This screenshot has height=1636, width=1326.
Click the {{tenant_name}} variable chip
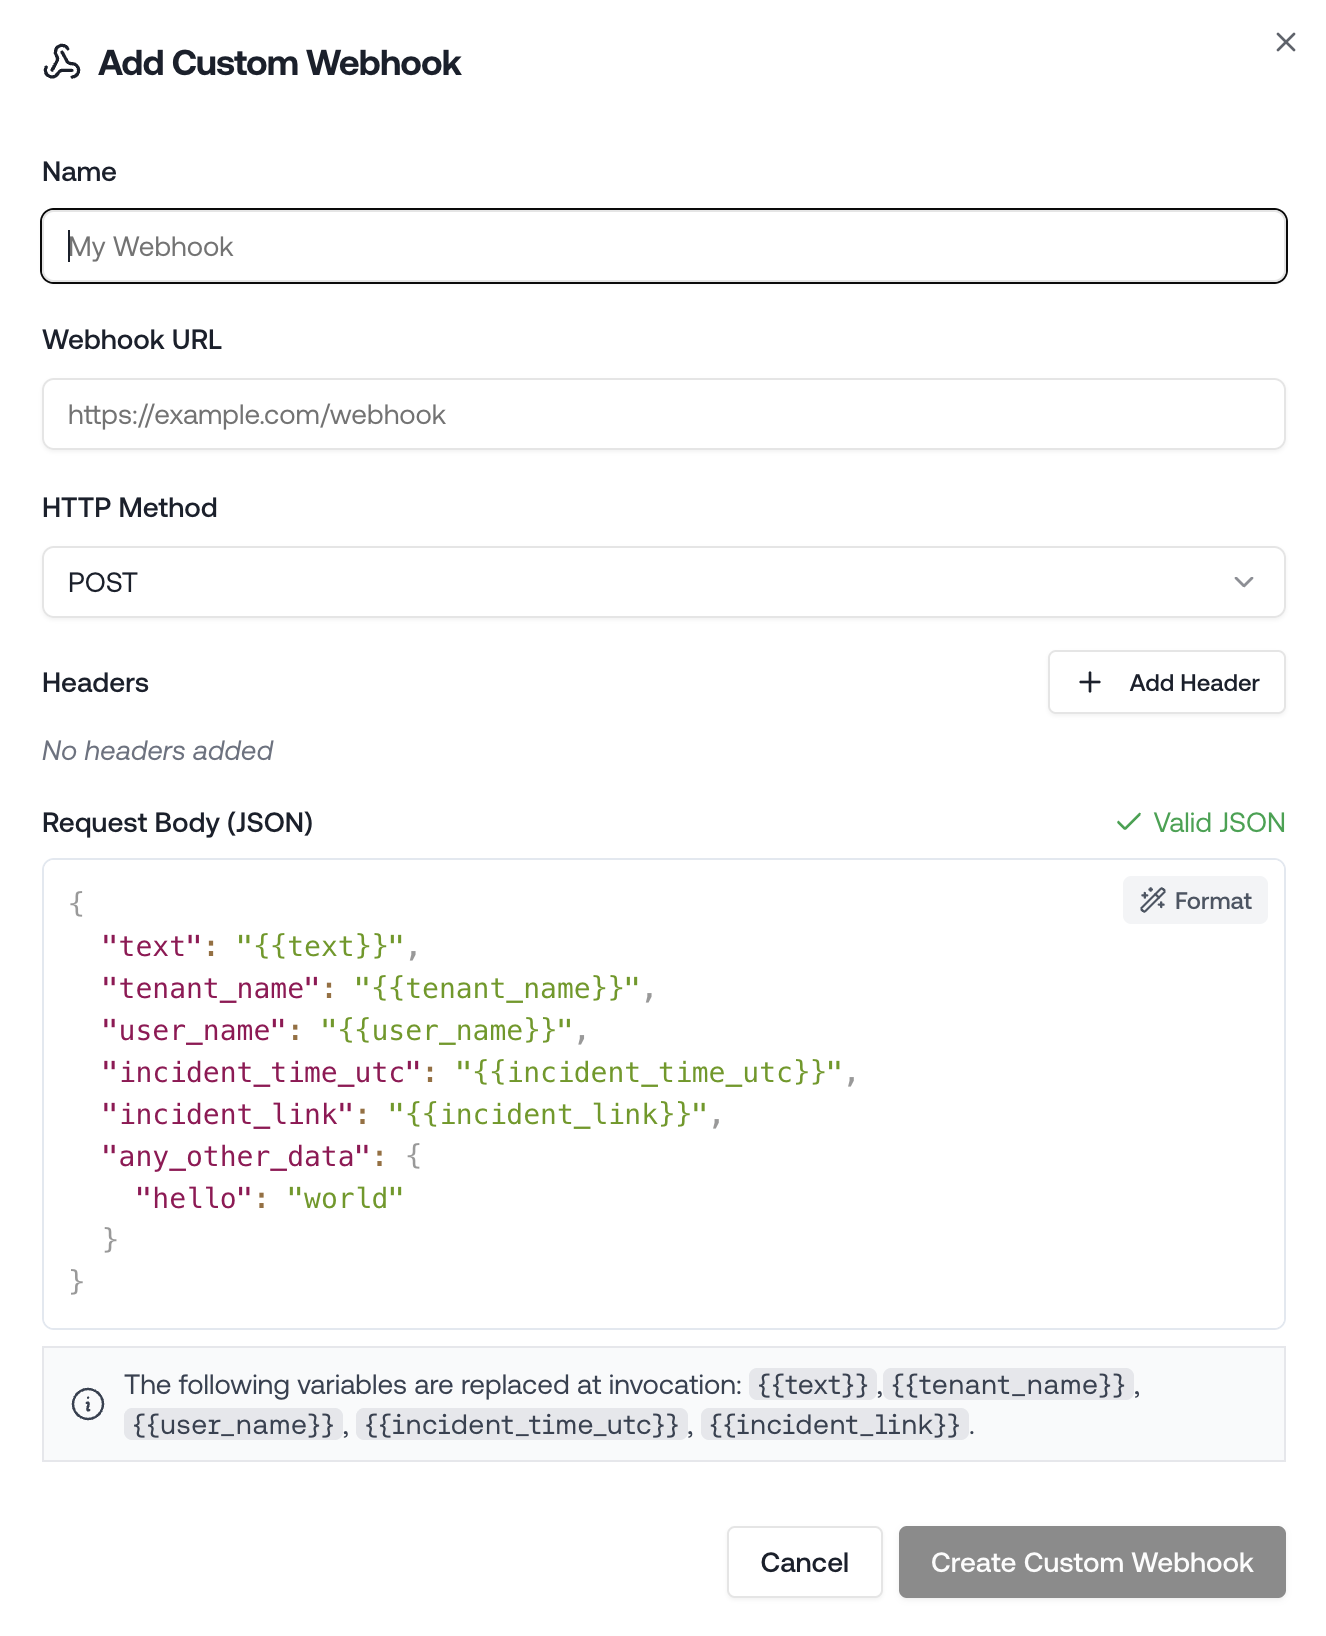coord(1008,1385)
